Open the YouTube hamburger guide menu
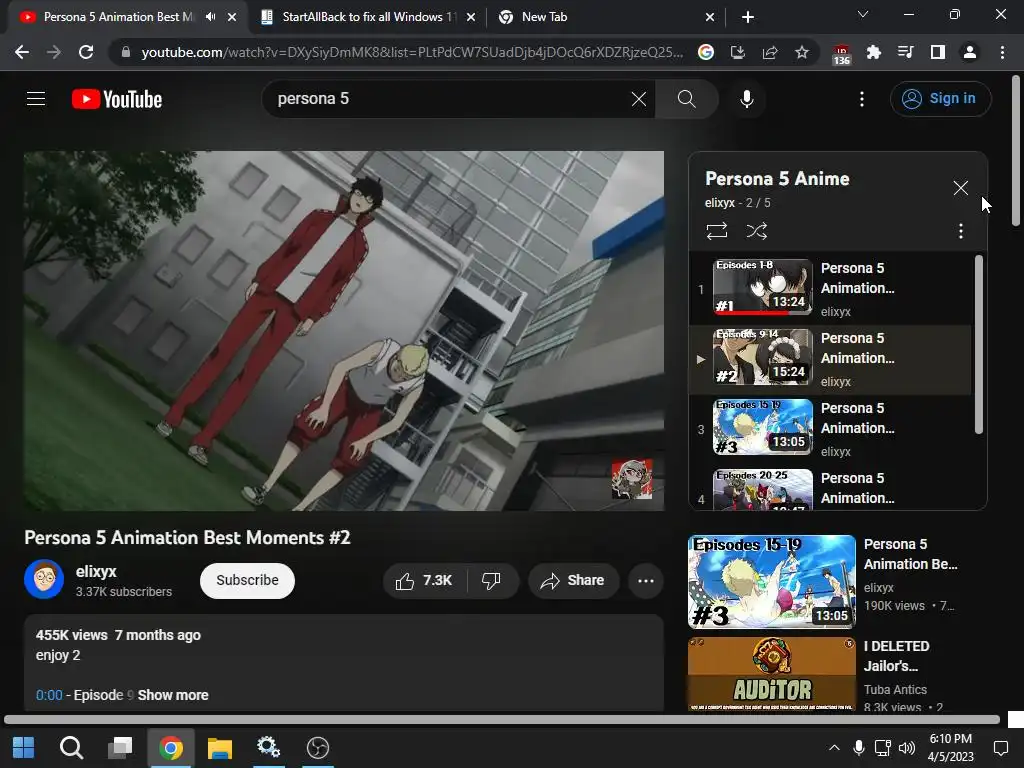Image resolution: width=1024 pixels, height=768 pixels. (36, 99)
